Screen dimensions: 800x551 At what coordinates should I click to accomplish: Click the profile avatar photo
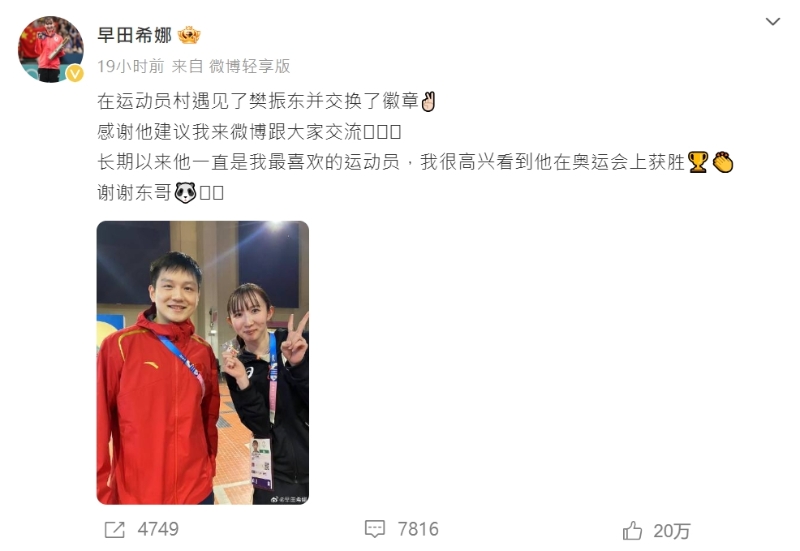(51, 49)
